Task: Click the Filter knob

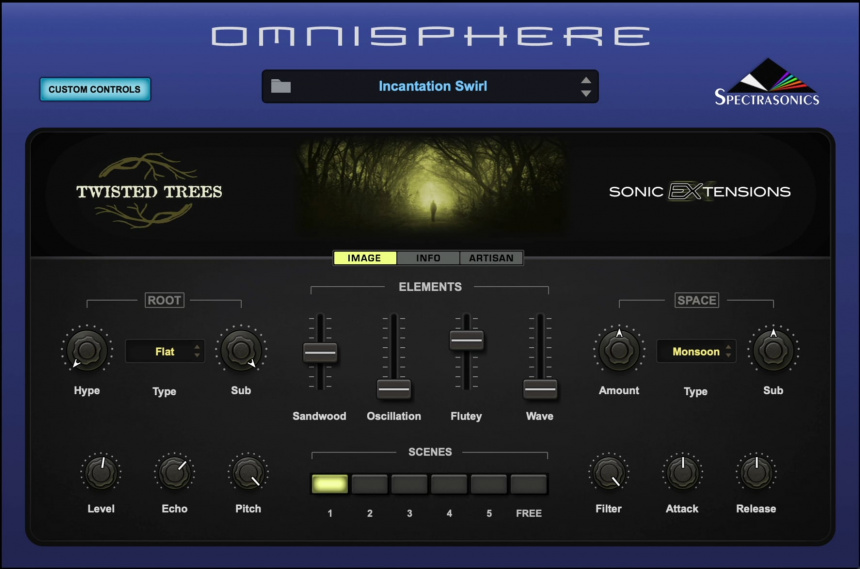Action: click(609, 472)
